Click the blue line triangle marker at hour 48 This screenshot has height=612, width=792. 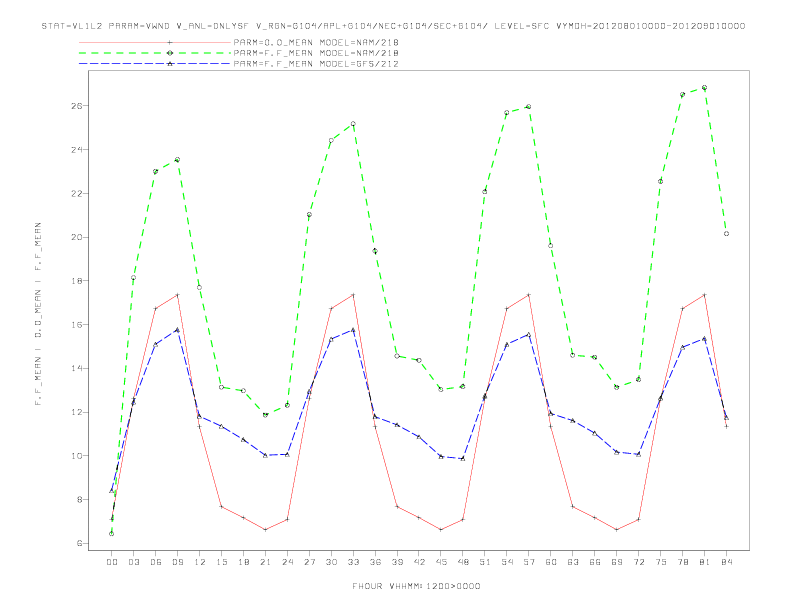pyautogui.click(x=463, y=458)
